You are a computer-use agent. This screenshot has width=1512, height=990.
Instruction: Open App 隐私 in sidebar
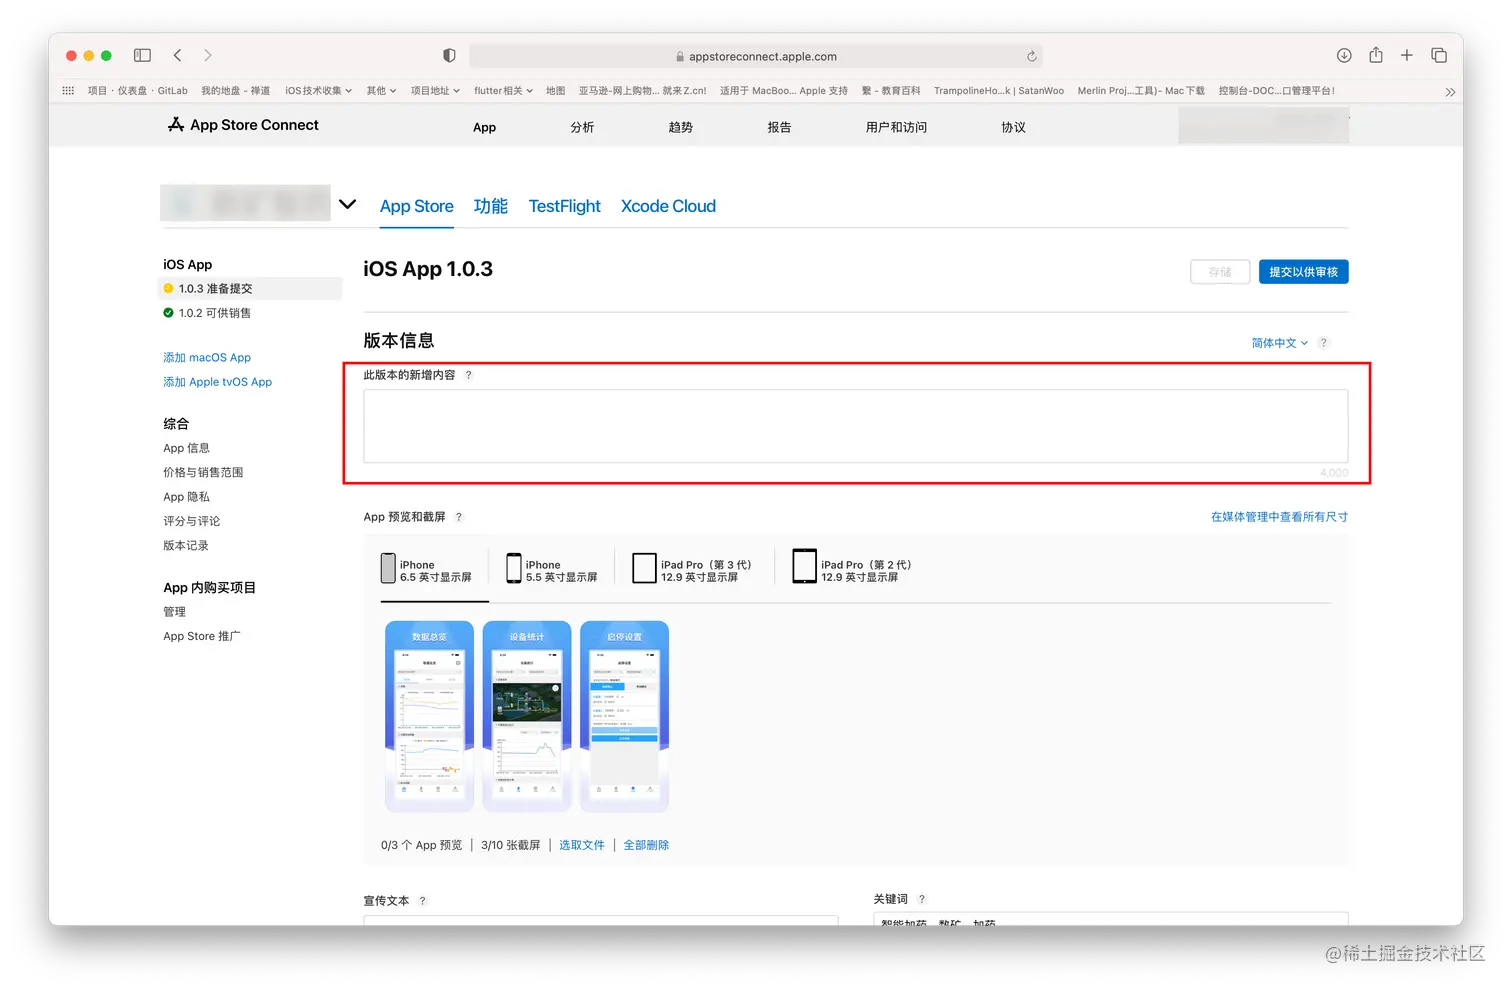[186, 497]
